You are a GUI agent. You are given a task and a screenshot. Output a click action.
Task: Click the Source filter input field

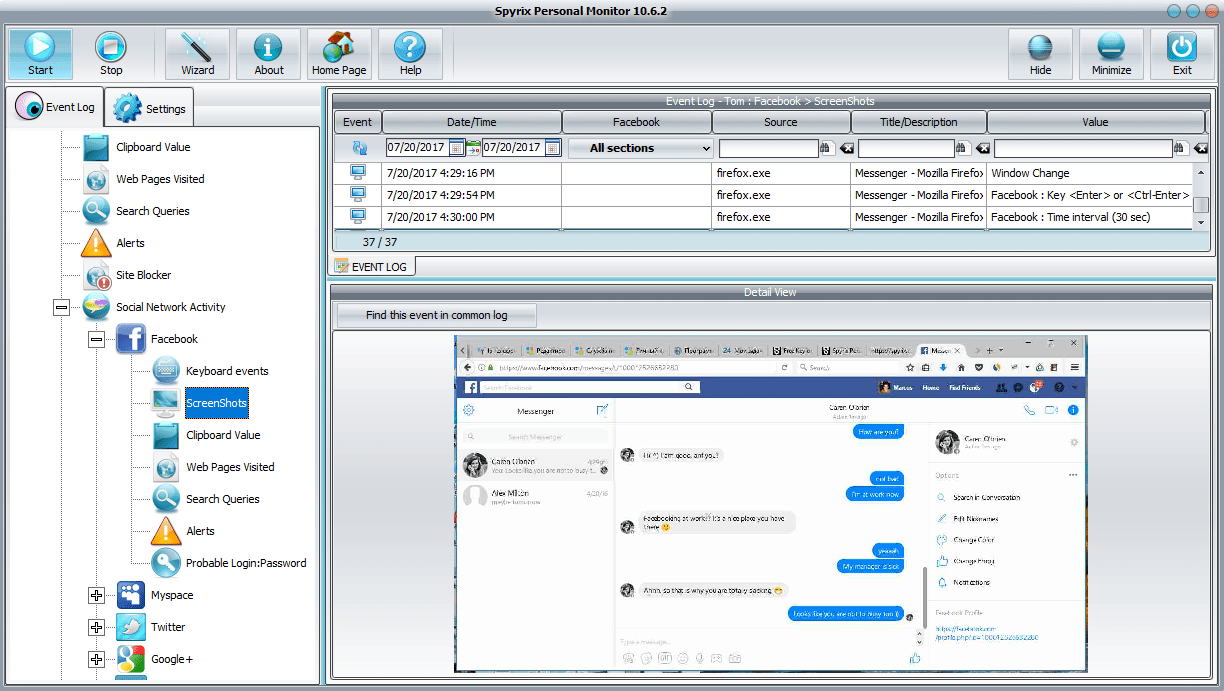click(x=768, y=148)
